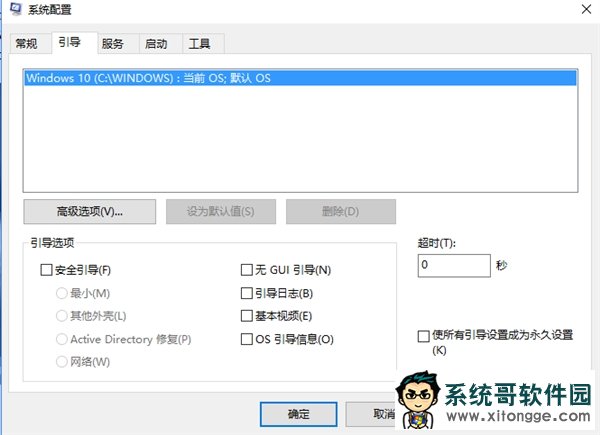Select the 网络(W) radio option
This screenshot has height=435, width=600.
[x=62, y=362]
